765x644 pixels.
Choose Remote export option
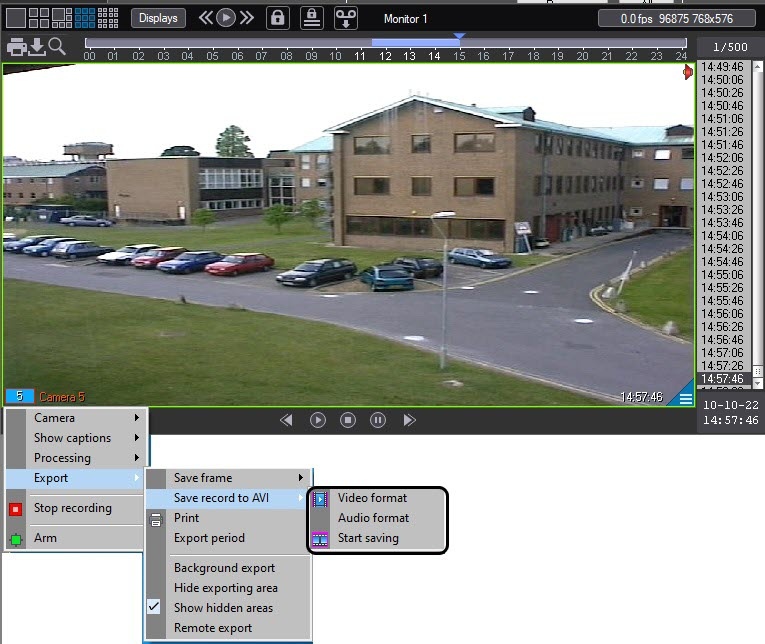(x=213, y=628)
